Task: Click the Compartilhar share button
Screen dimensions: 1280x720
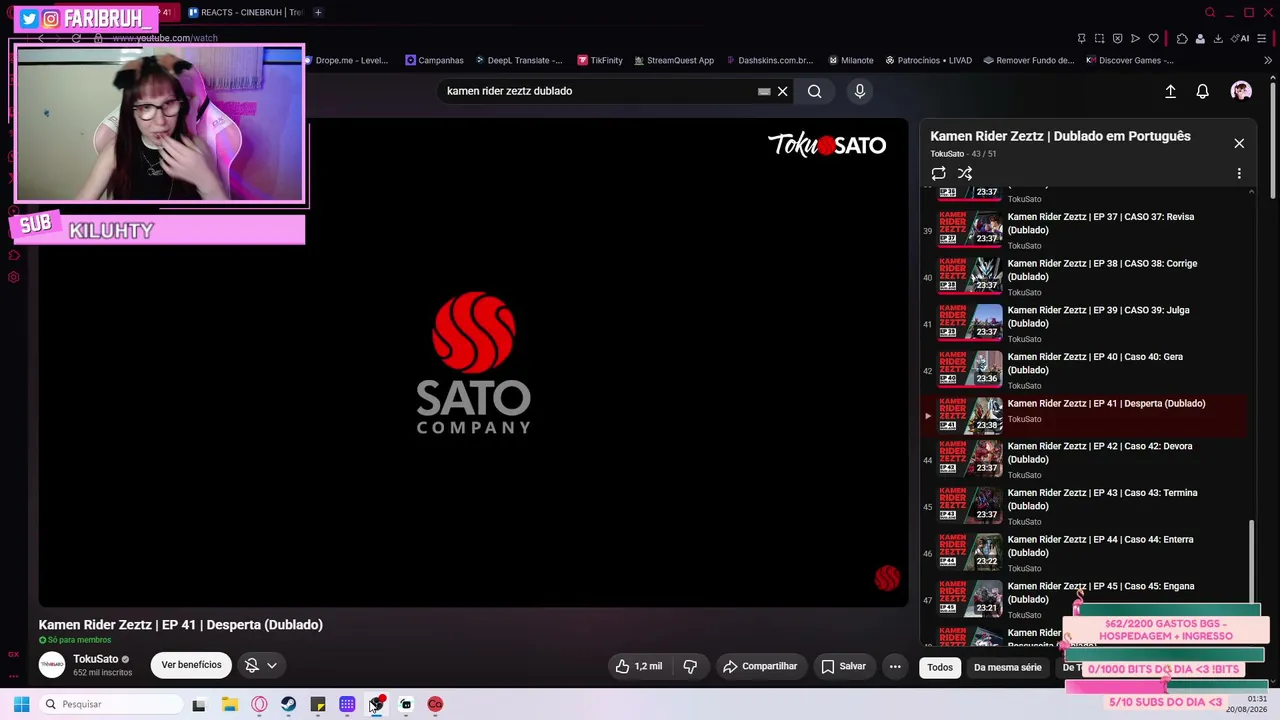Action: [x=760, y=666]
